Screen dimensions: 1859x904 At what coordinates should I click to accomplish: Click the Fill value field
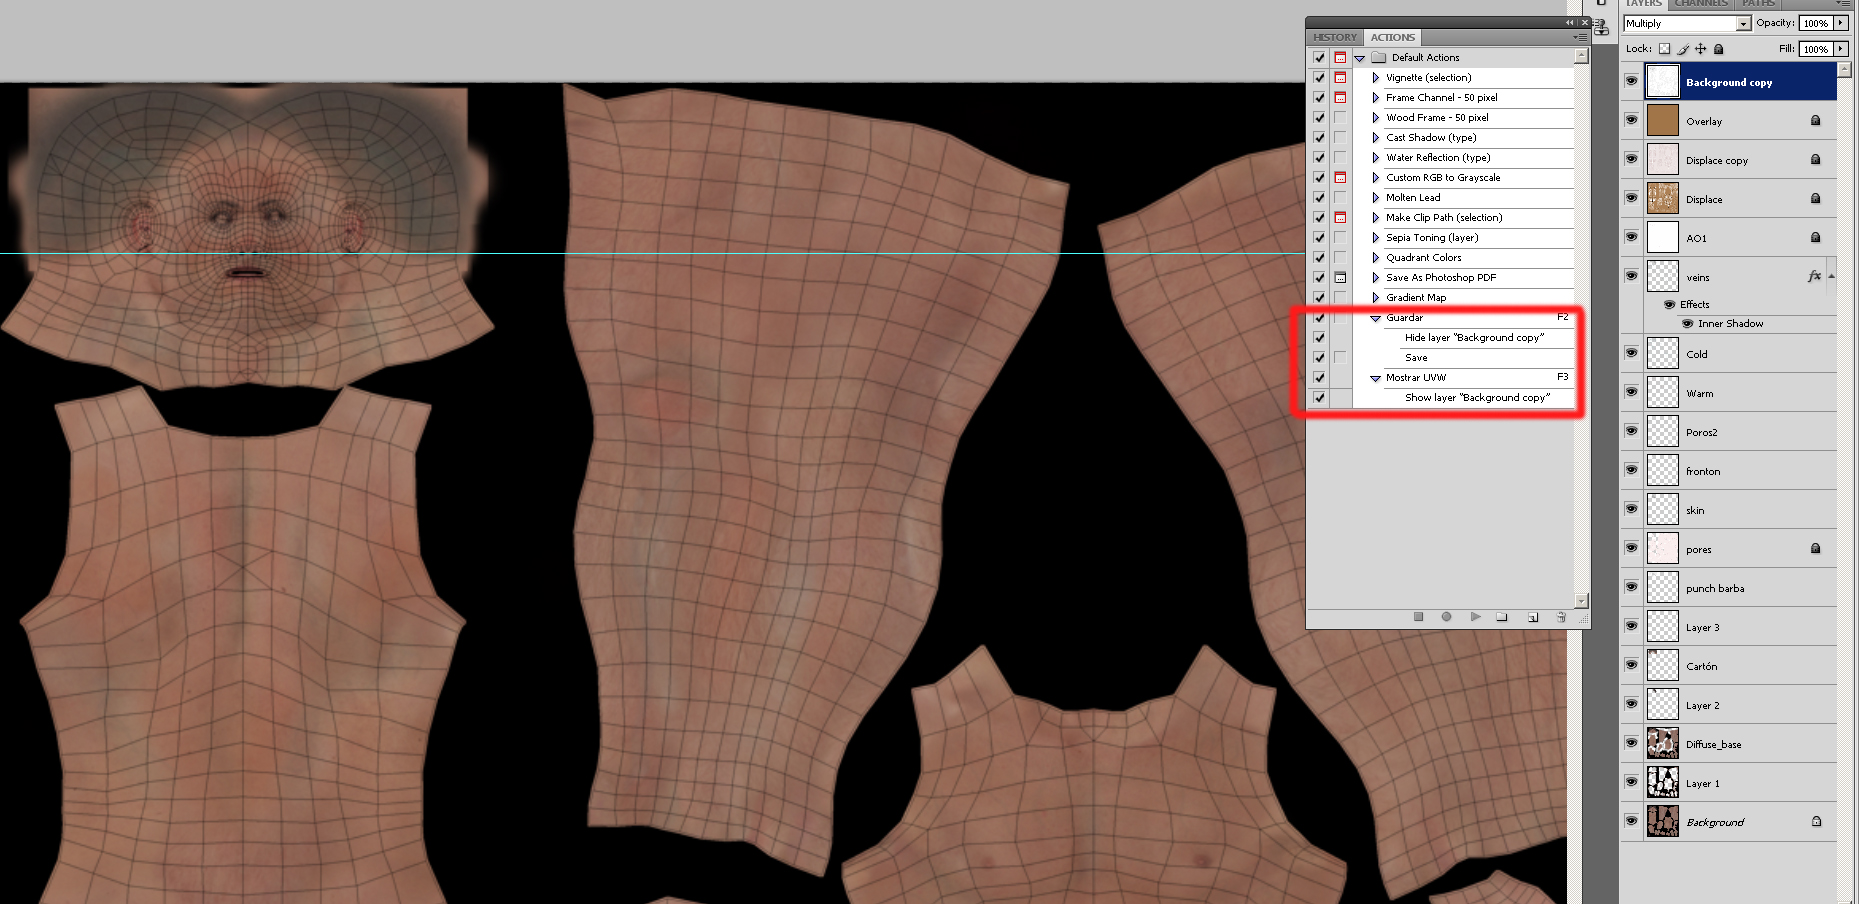[1816, 49]
